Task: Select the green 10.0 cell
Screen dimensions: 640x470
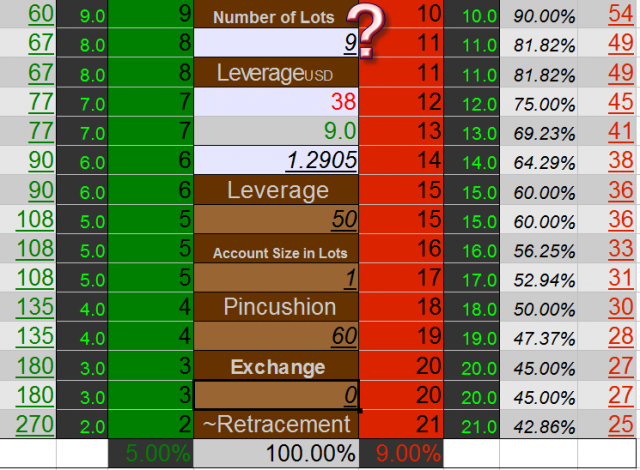Action: coord(471,14)
